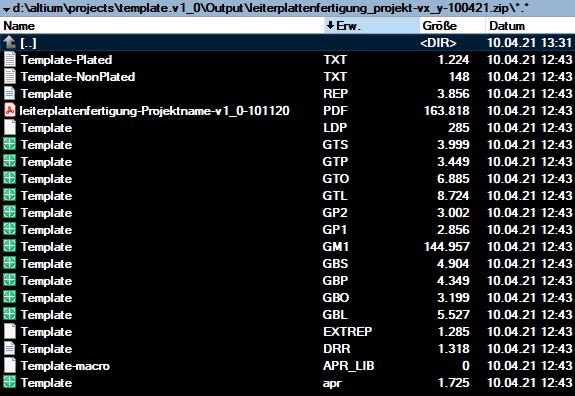This screenshot has height=396, width=575.
Task: Select the GTS extension cell
Action: tap(335, 144)
